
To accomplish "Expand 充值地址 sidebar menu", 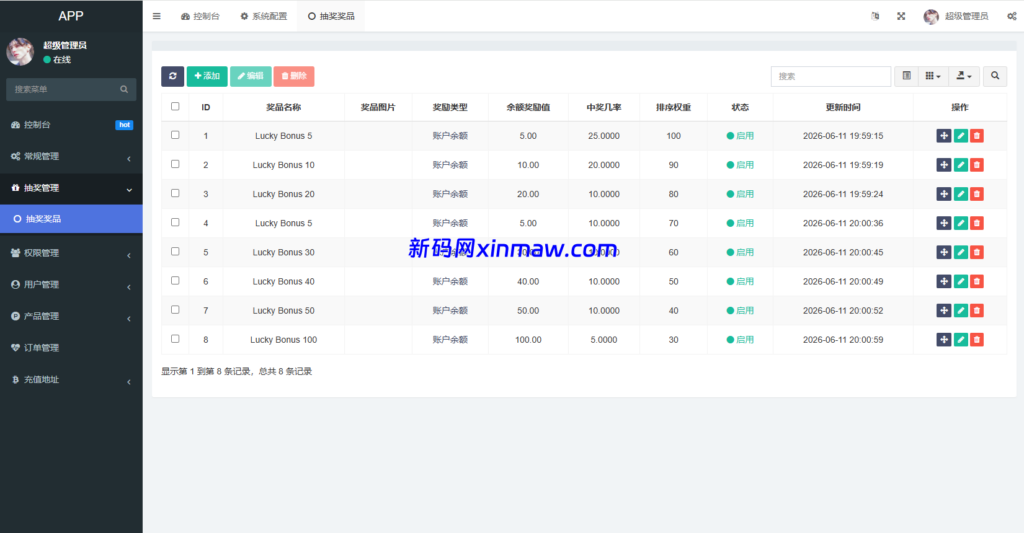I will 71,380.
